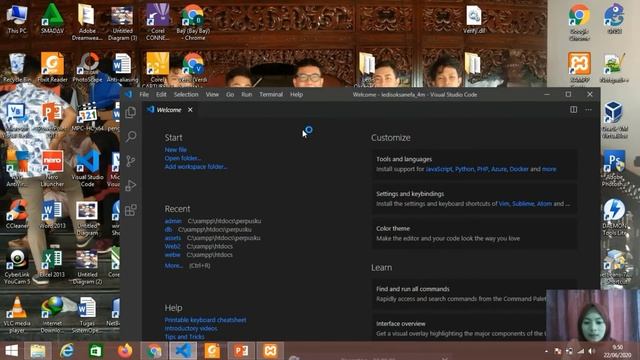Image resolution: width=640 pixels, height=360 pixels.
Task: Open recent folder webe
Action: click(172, 255)
